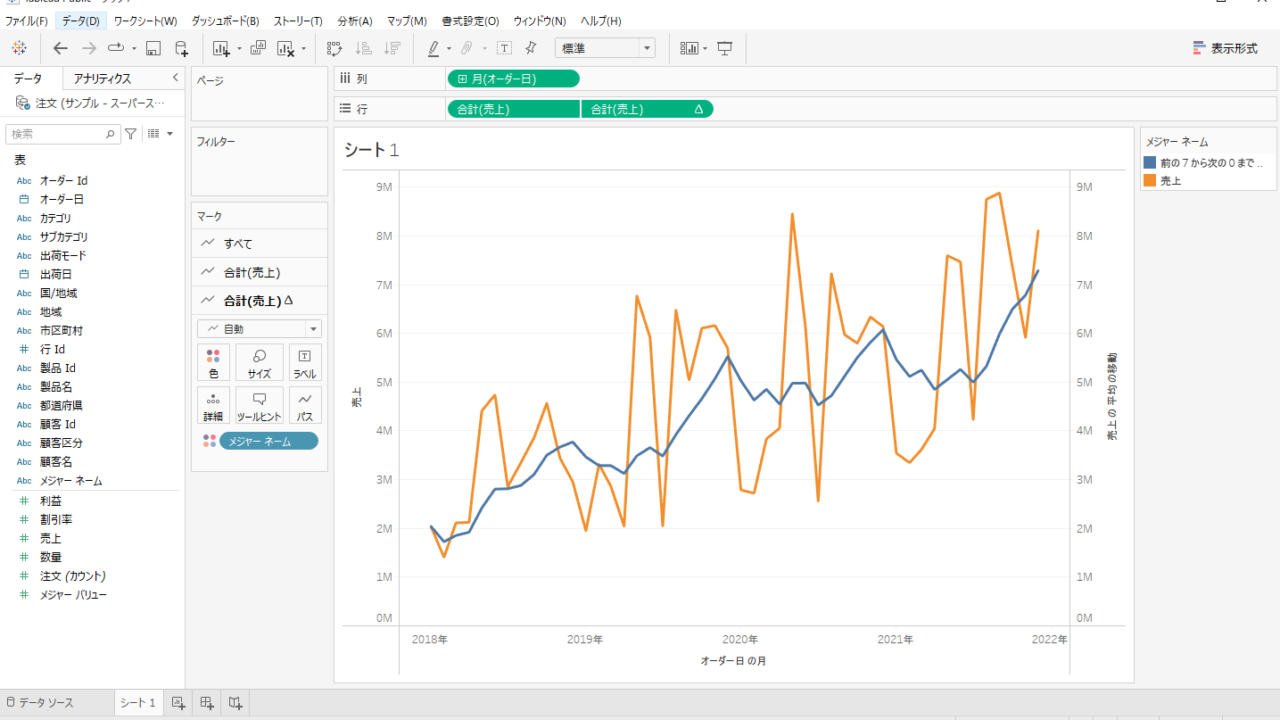This screenshot has height=720, width=1280.
Task: Open Tooltip (ツールヒント) mark card button
Action: point(259,406)
